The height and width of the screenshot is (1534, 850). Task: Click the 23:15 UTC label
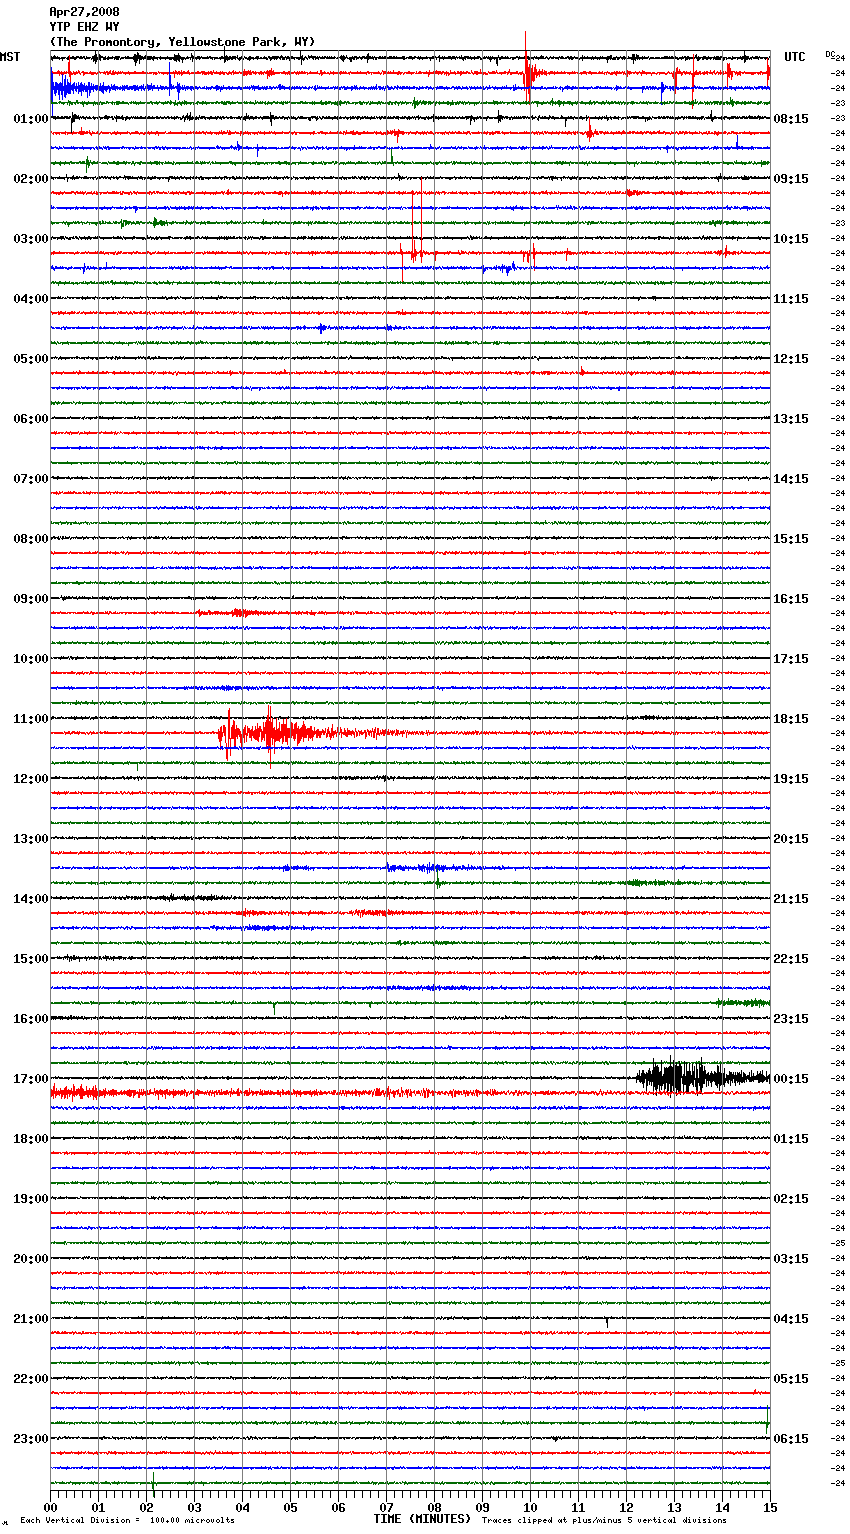click(791, 1019)
